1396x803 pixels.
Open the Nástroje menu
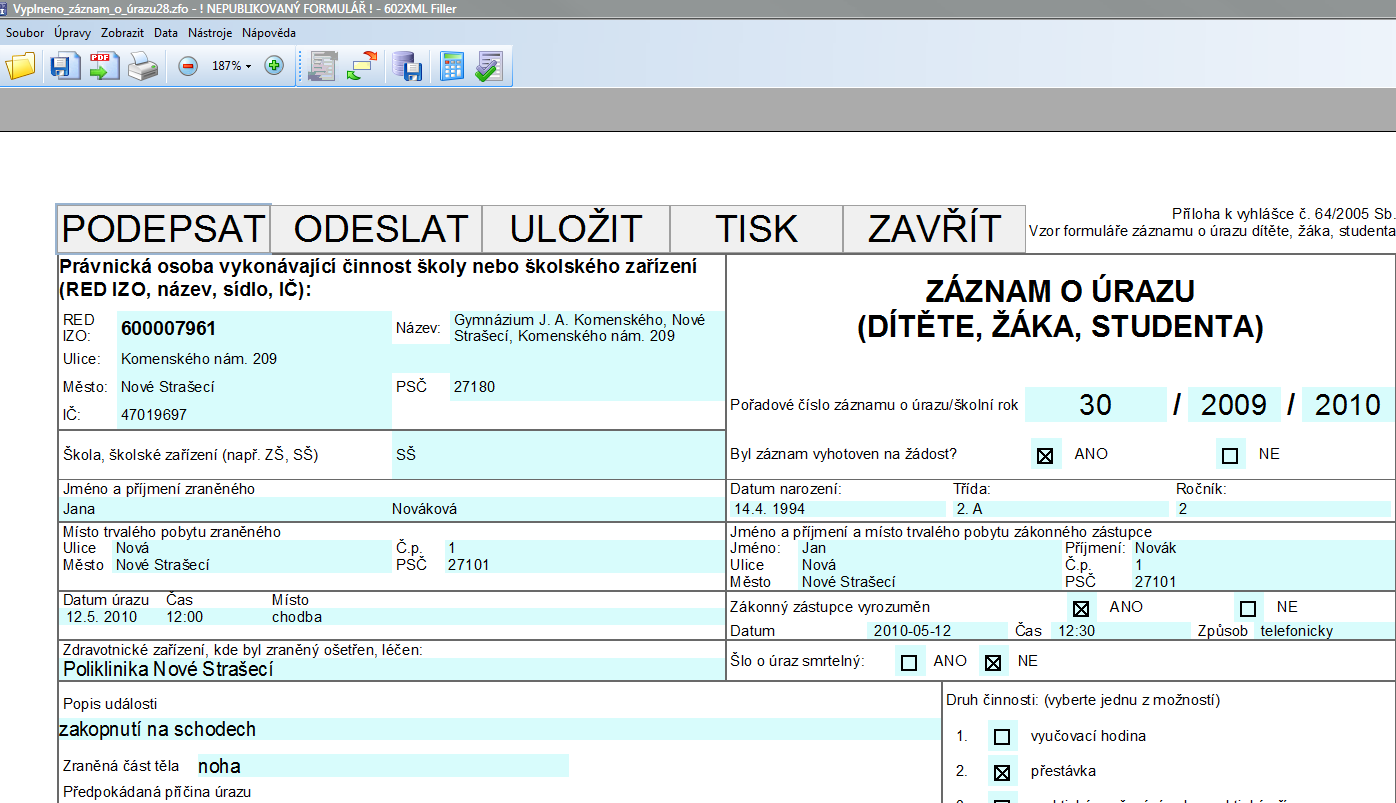pos(210,33)
